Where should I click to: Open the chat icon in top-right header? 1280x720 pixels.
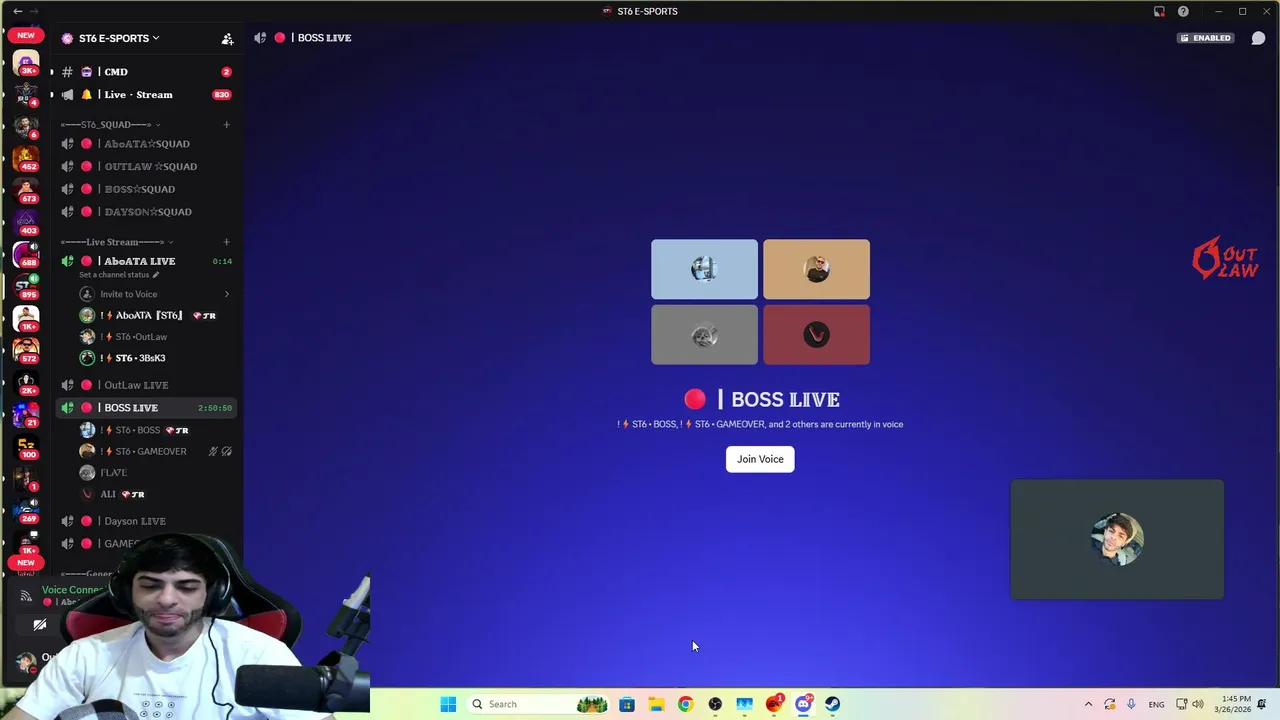1258,38
